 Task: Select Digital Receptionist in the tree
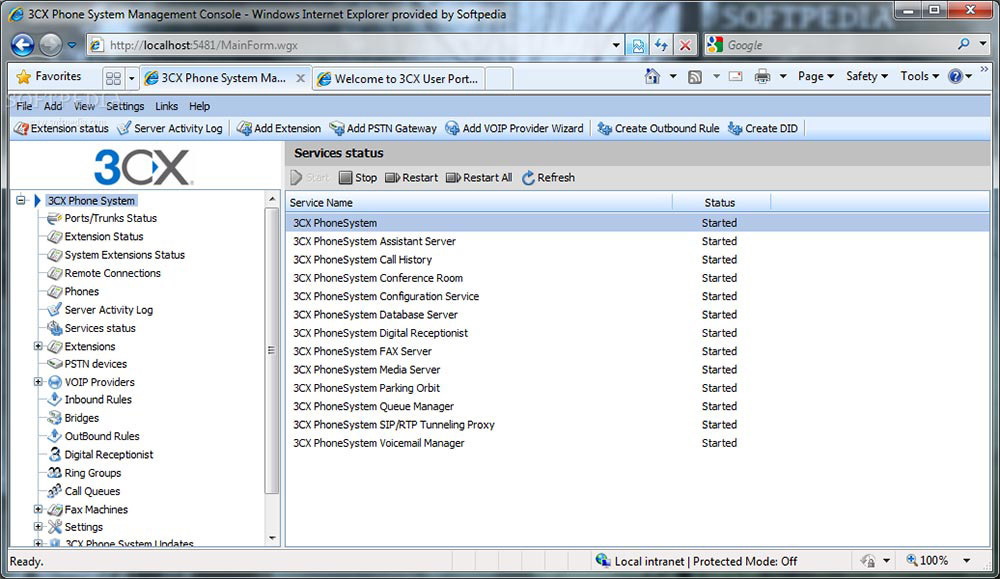click(108, 455)
